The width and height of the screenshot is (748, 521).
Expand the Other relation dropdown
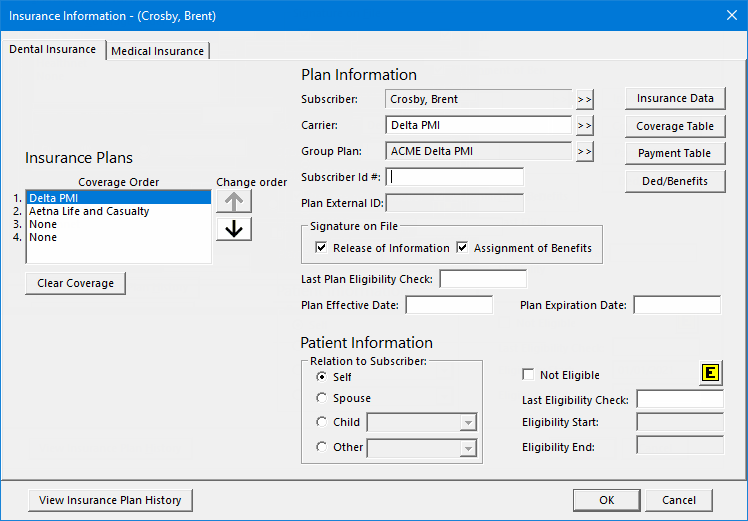pos(468,448)
